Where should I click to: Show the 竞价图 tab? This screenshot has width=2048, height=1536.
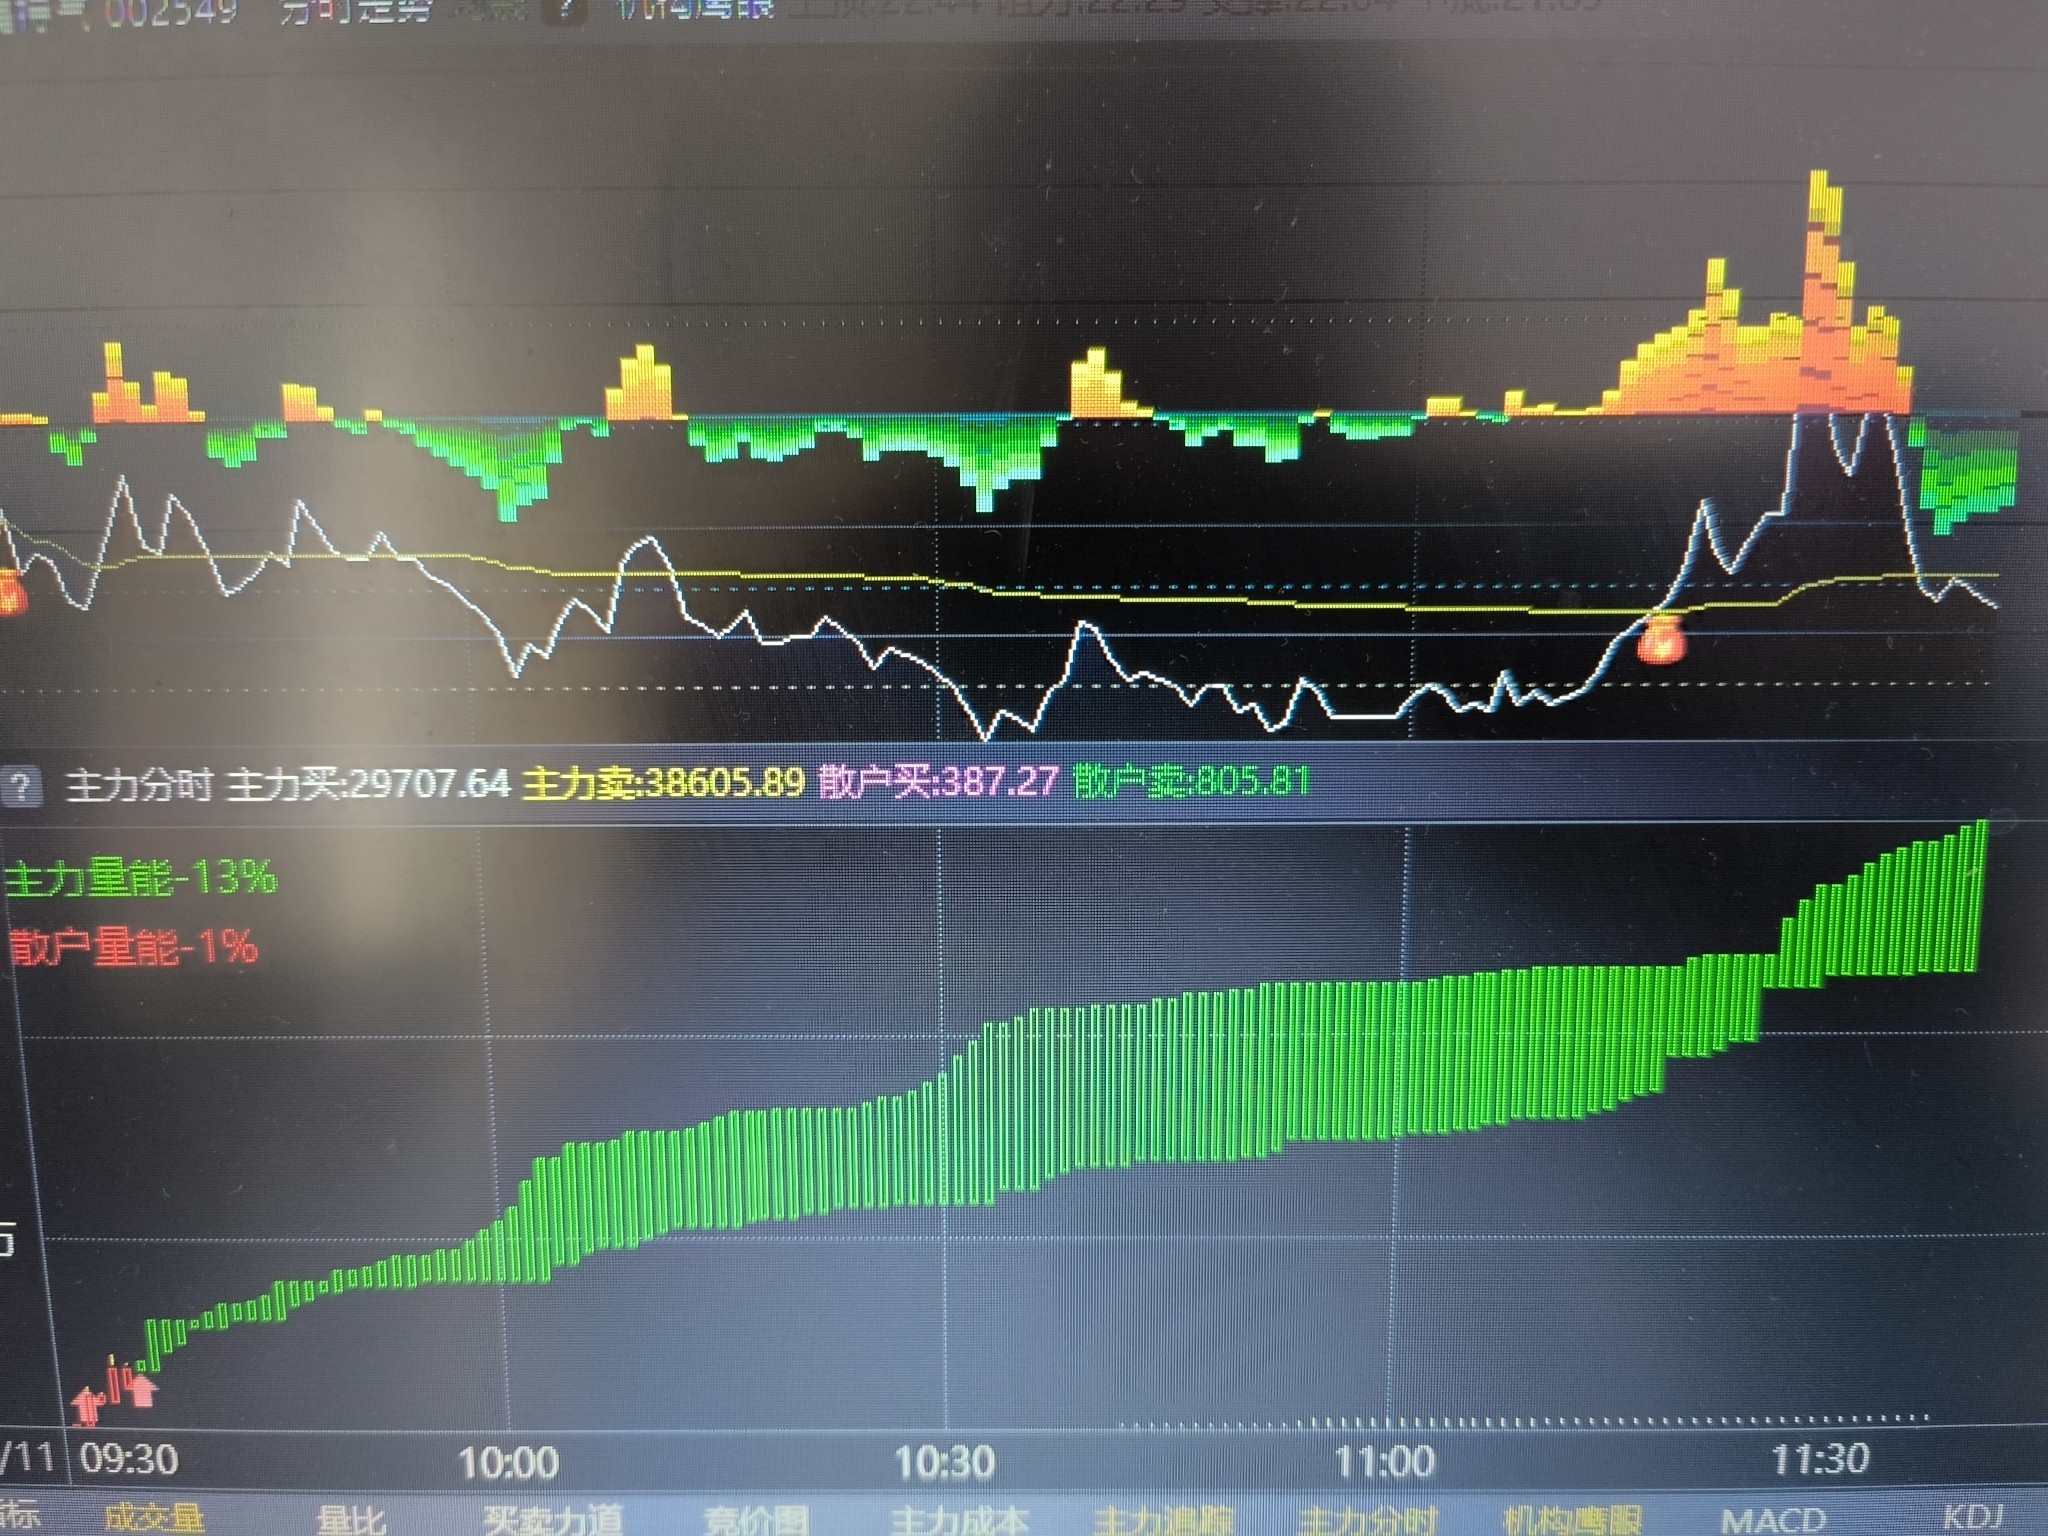tap(755, 1520)
